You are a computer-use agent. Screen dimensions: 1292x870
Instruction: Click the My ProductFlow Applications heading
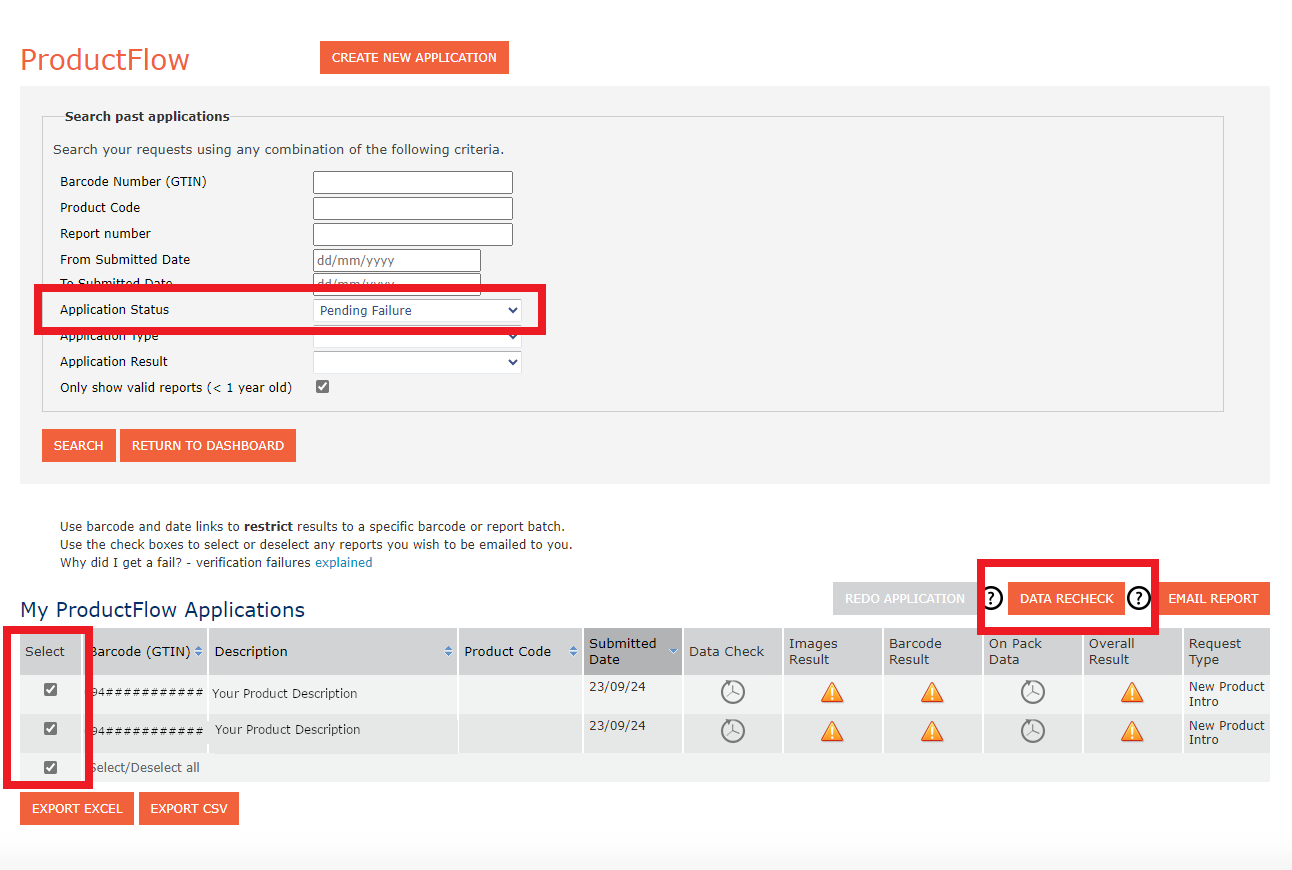coord(162,610)
